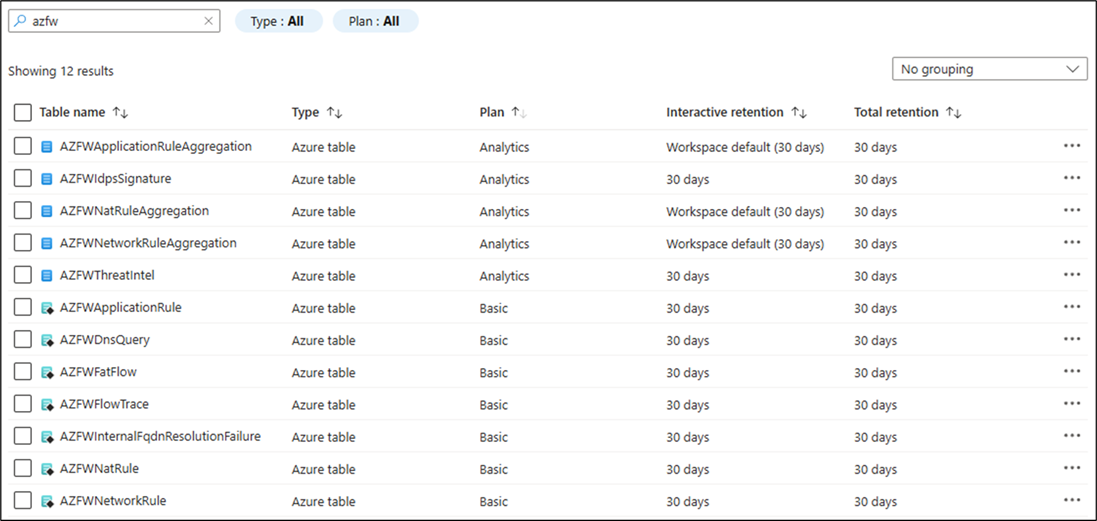Screen dimensions: 1097x521
Task: Click the AZFWThreatIntel analytics table icon
Action: click(46, 276)
